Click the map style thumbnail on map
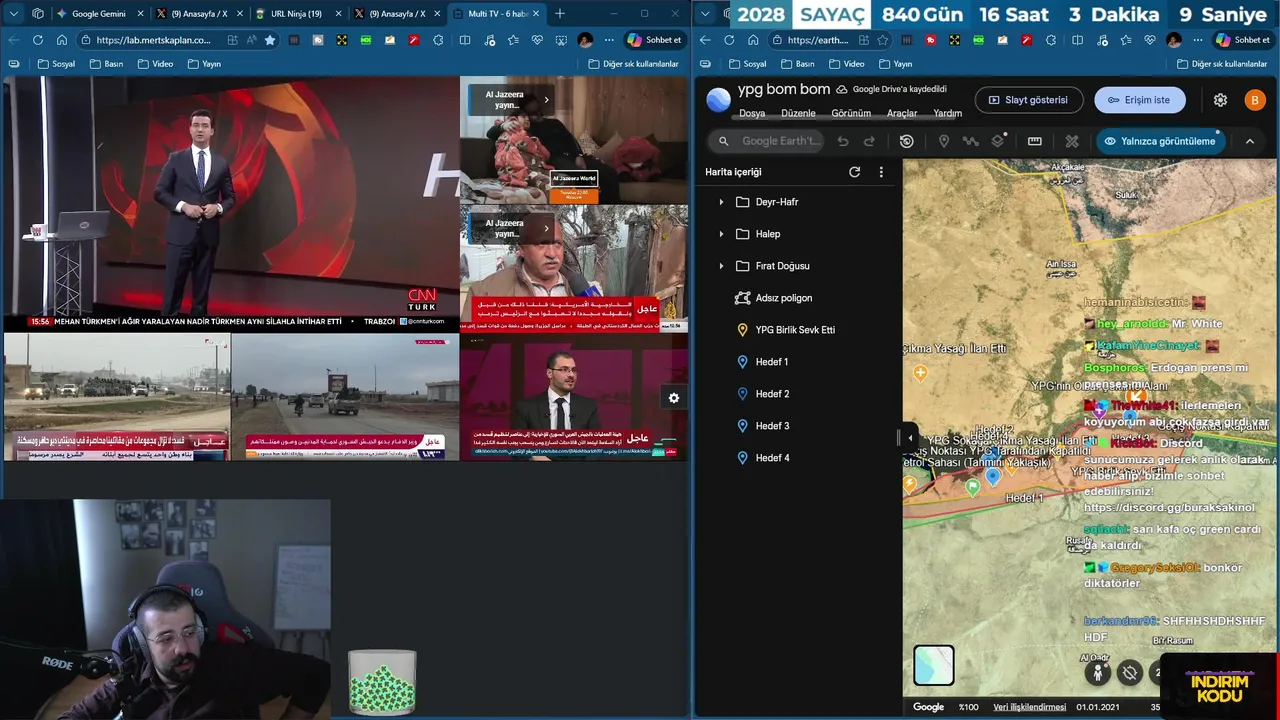This screenshot has width=1280, height=720. 933,665
